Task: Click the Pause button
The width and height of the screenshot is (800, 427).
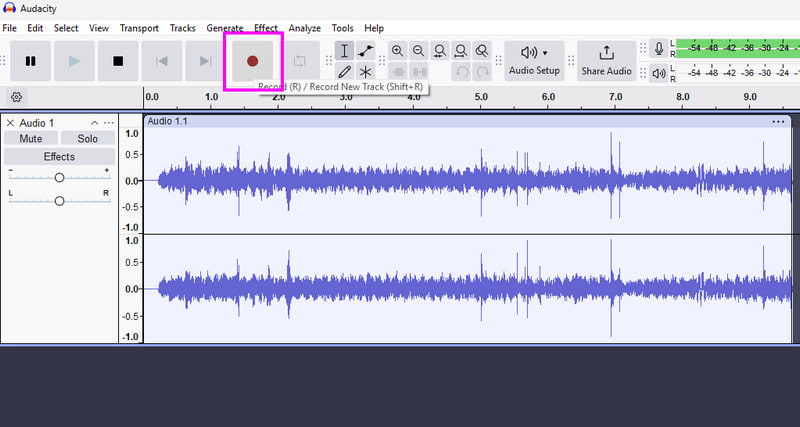Action: coord(31,61)
